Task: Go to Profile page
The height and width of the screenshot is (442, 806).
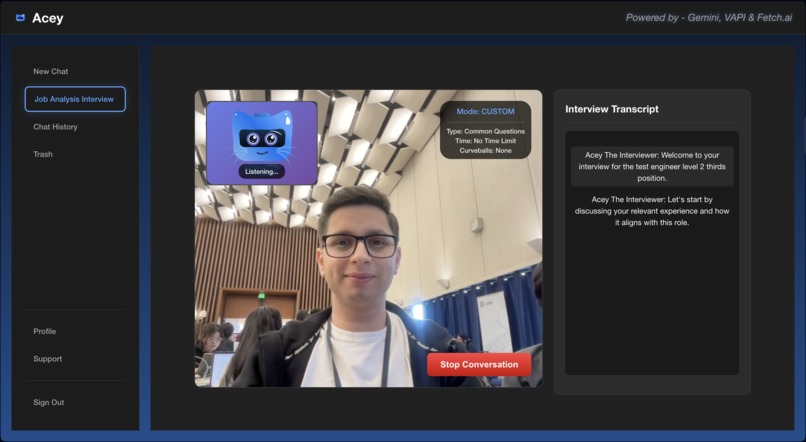Action: (45, 332)
